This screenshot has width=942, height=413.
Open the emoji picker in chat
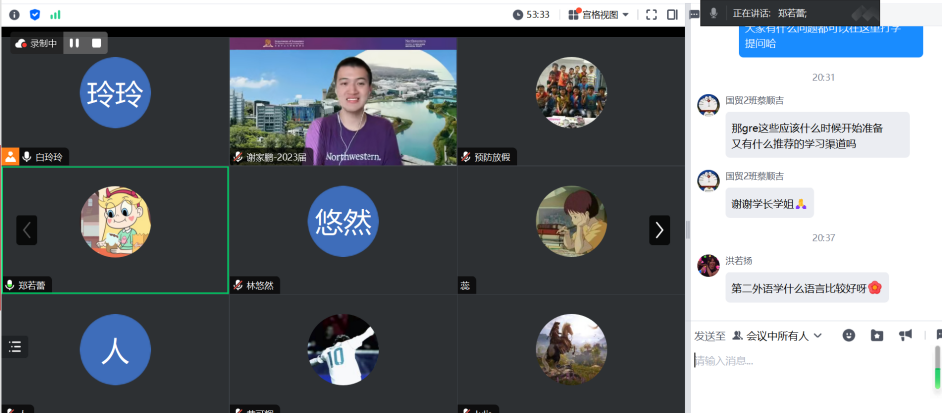click(849, 335)
